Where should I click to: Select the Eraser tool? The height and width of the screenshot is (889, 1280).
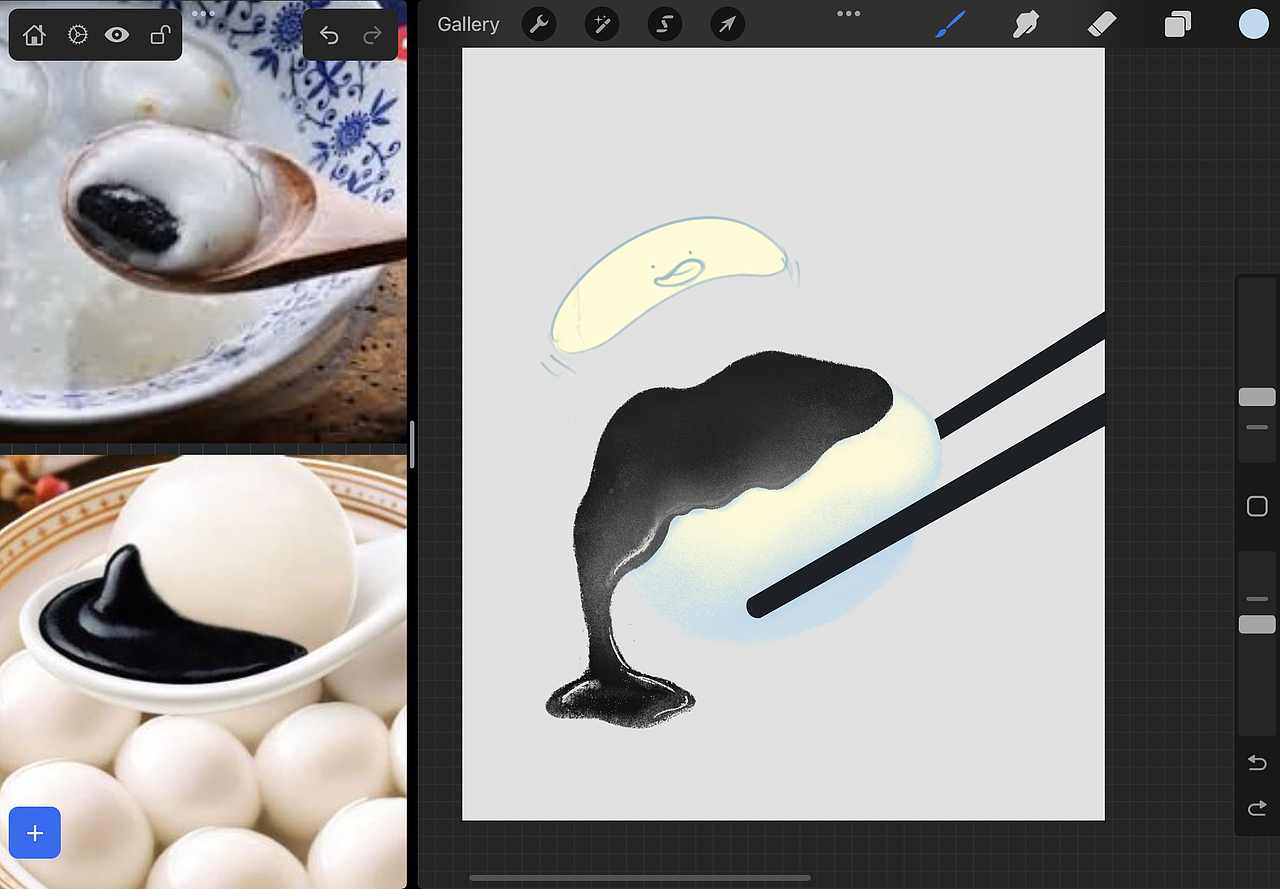(x=1102, y=25)
